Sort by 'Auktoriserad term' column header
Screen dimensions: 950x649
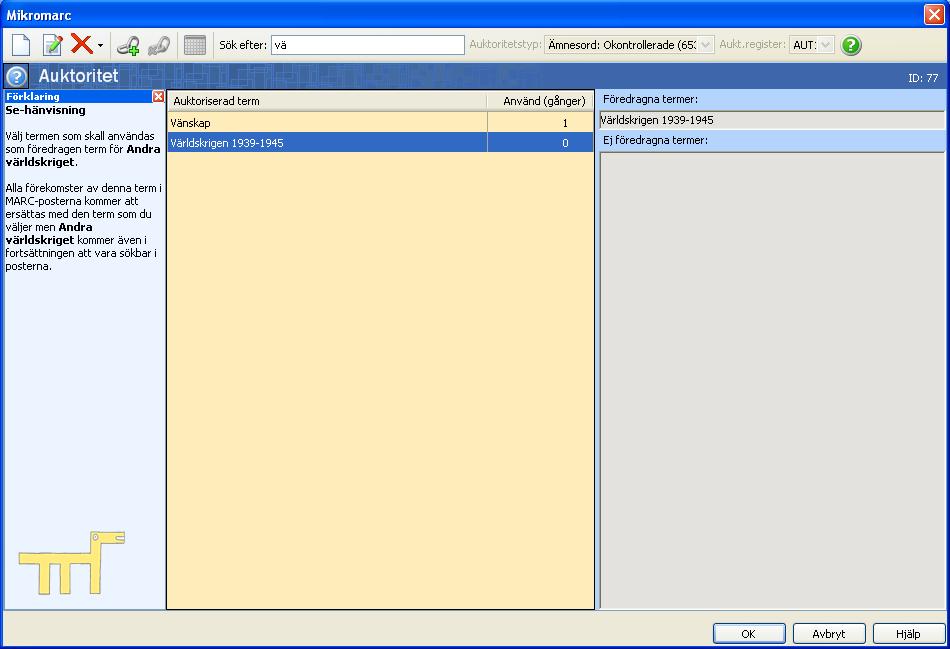(327, 101)
